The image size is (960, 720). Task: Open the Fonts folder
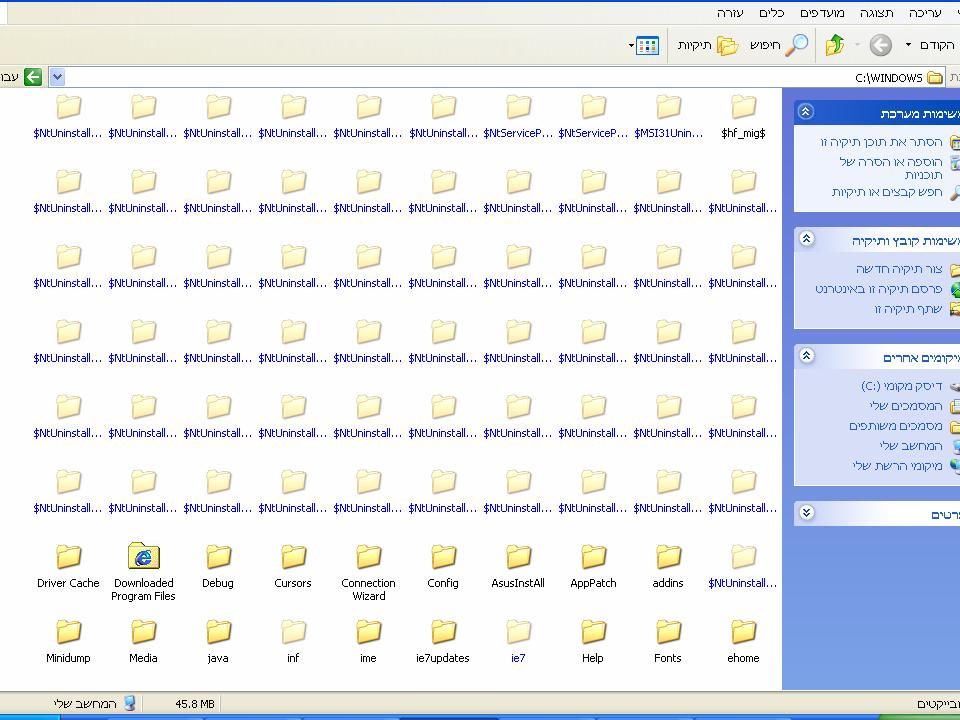pos(668,632)
